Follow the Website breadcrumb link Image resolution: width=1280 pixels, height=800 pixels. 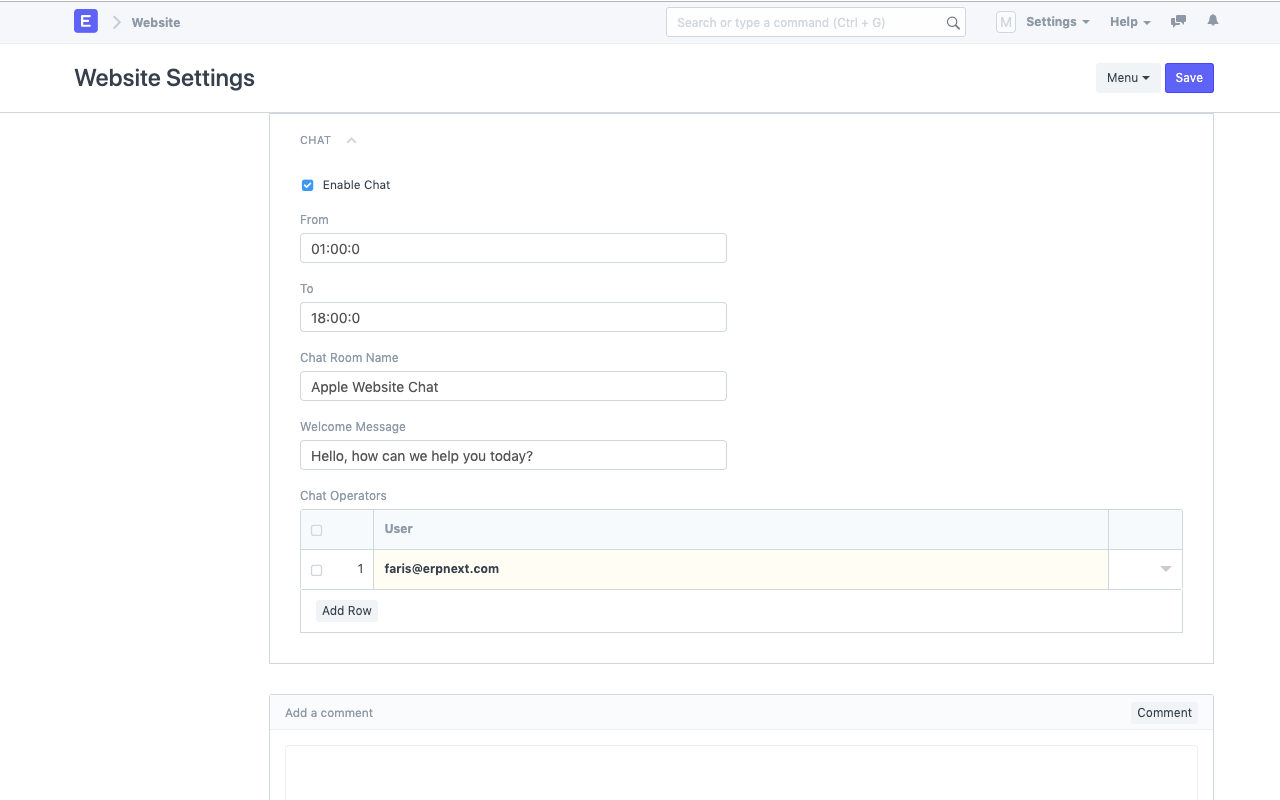[156, 22]
